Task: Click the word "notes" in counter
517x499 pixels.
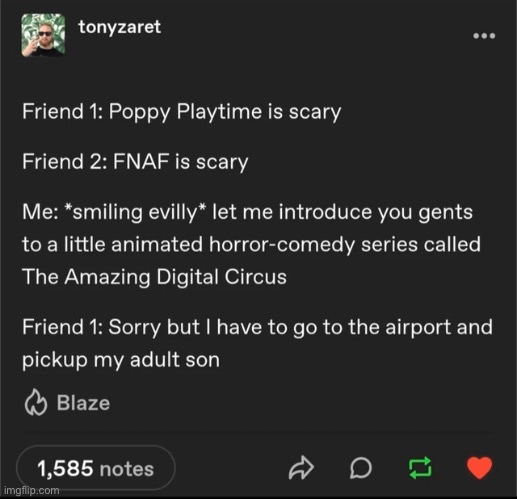Action: pyautogui.click(x=127, y=469)
